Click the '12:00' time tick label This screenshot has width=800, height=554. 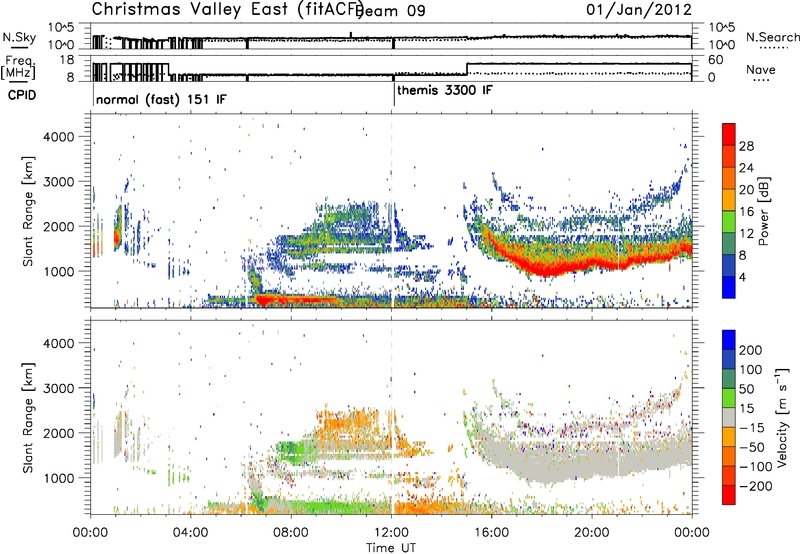pos(391,533)
